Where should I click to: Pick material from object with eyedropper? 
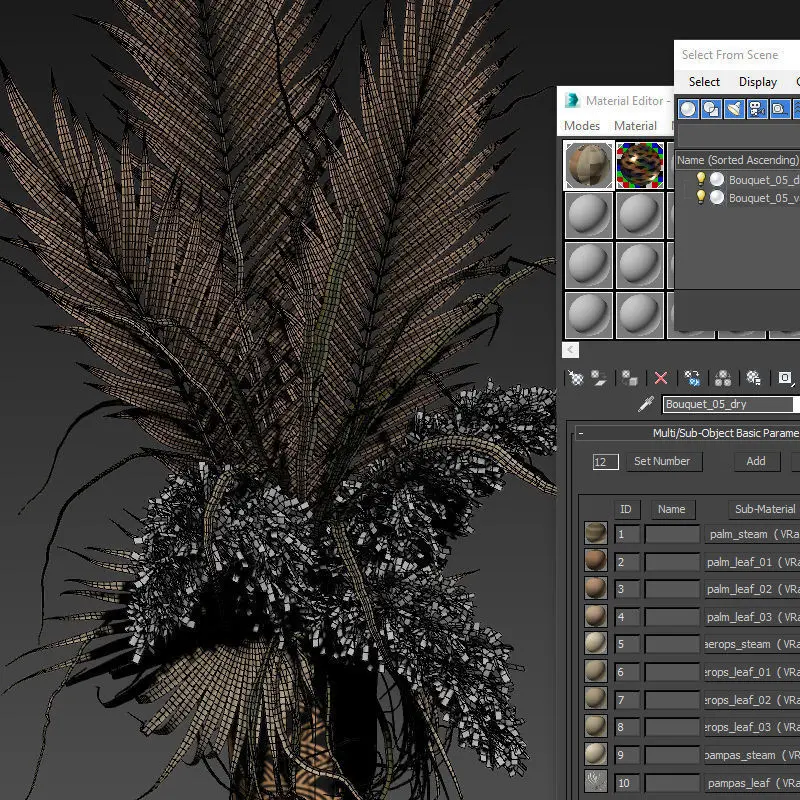tap(646, 405)
